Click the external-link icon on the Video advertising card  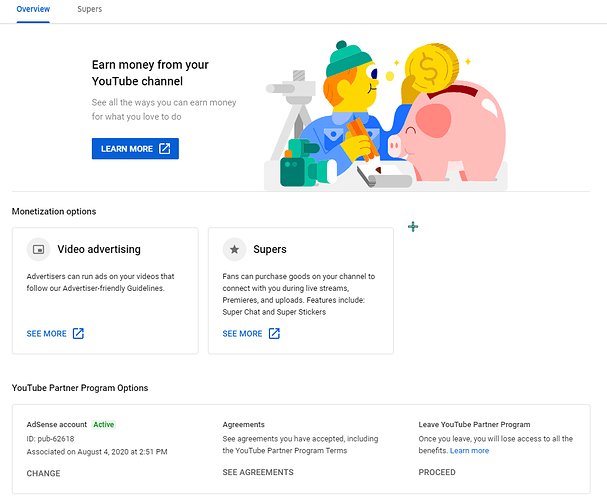click(78, 334)
